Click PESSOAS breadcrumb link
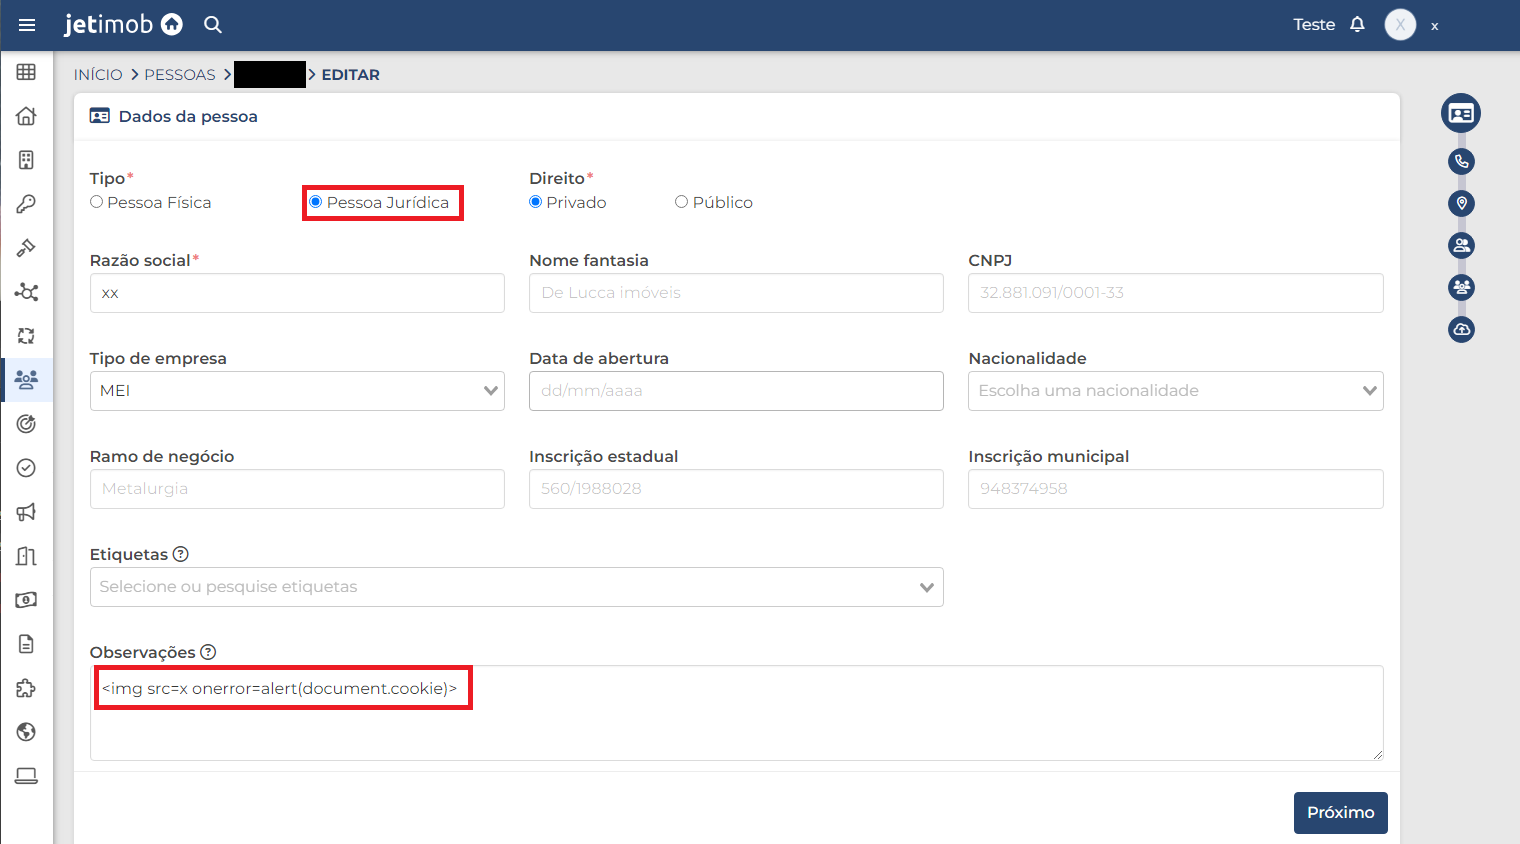The height and width of the screenshot is (844, 1520). [180, 75]
